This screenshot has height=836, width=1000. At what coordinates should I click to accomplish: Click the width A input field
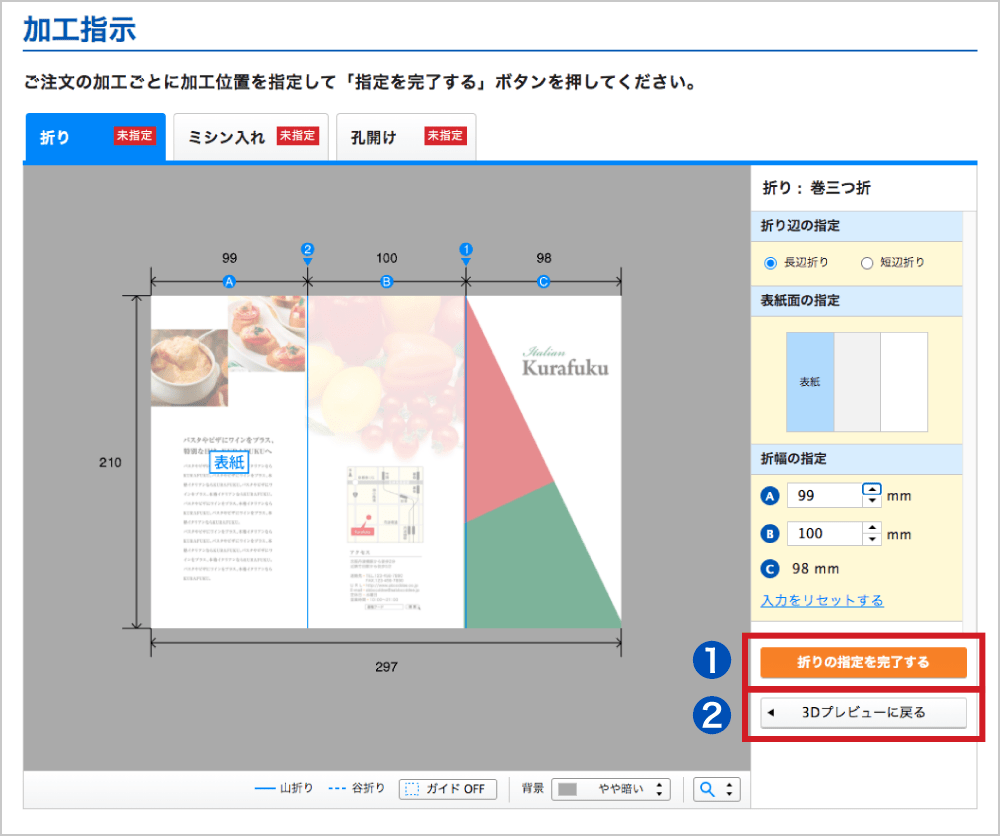pos(822,495)
